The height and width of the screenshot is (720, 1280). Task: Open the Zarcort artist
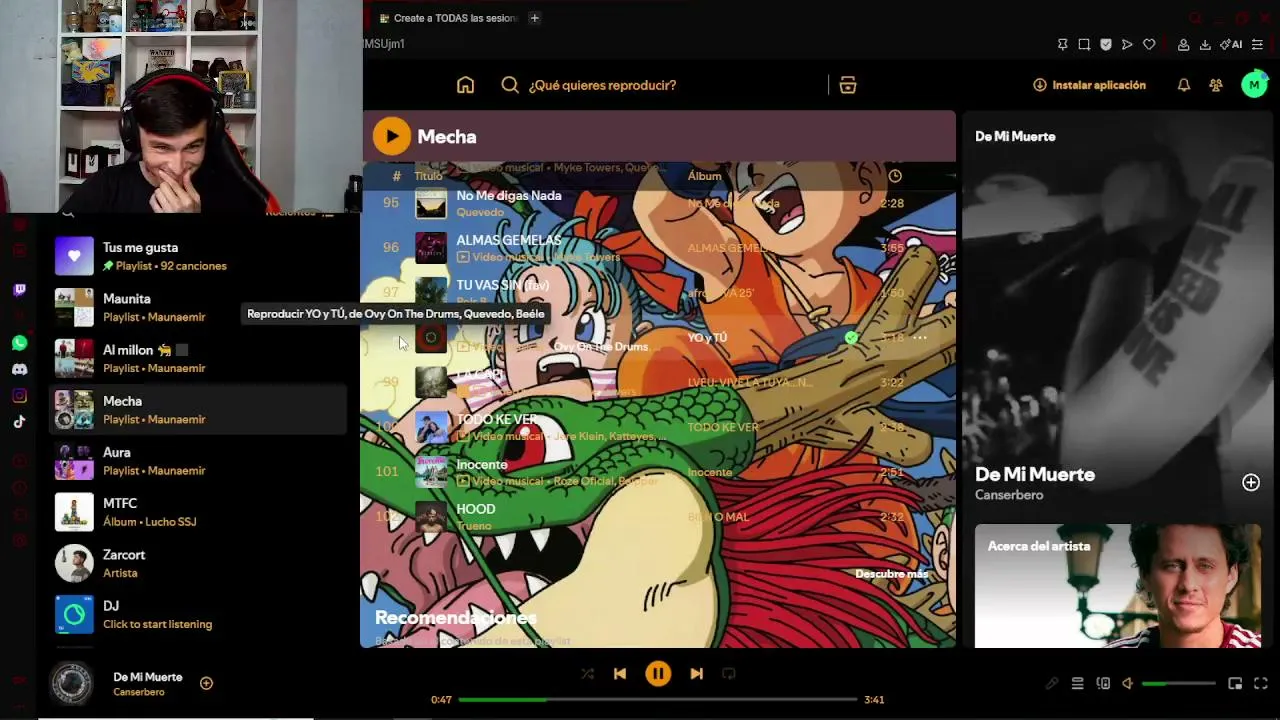[198, 563]
